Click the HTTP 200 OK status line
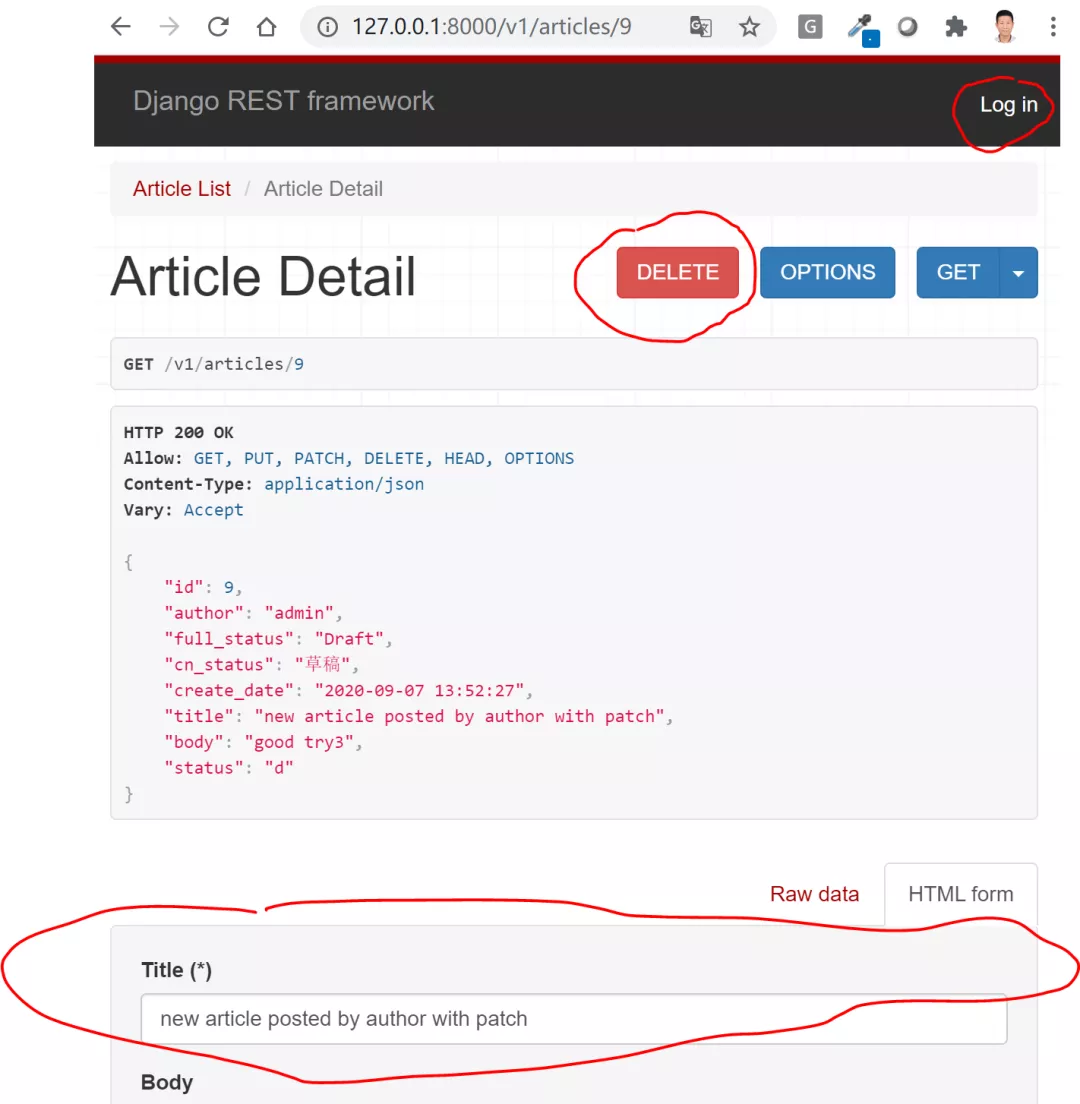This screenshot has height=1104, width=1080. tap(179, 432)
